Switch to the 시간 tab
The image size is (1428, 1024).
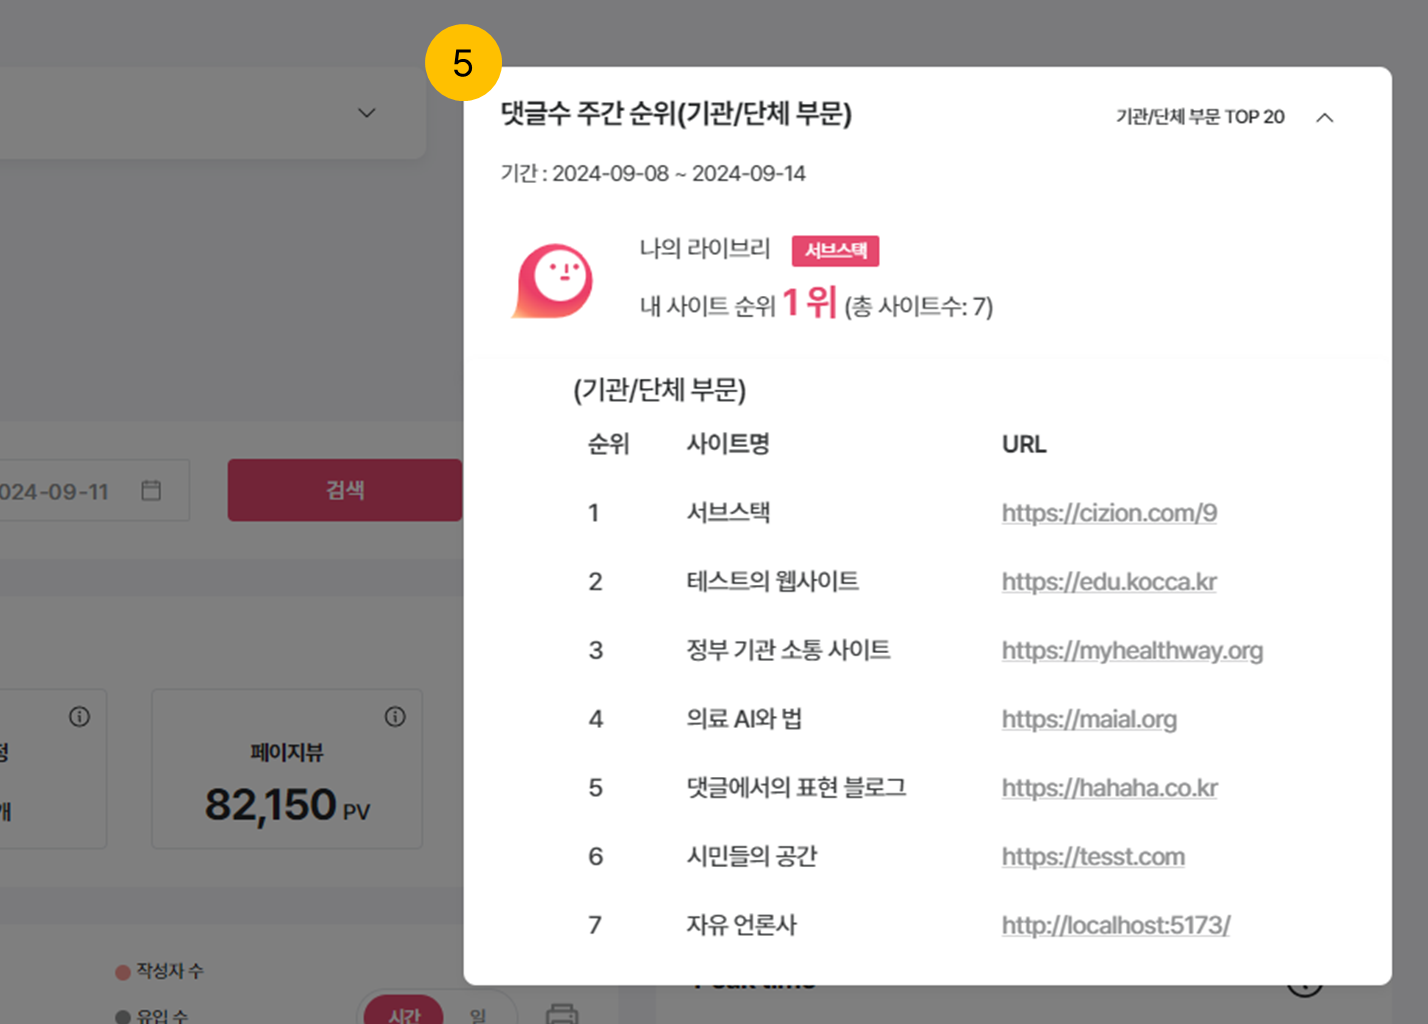click(404, 1014)
